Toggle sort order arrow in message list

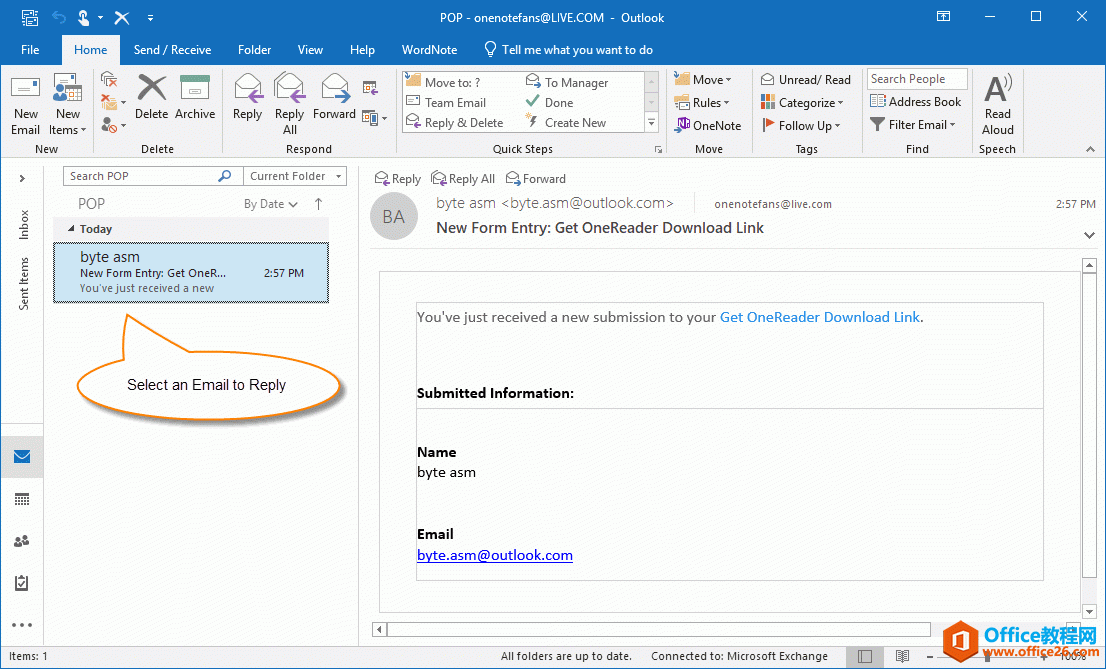pyautogui.click(x=319, y=204)
